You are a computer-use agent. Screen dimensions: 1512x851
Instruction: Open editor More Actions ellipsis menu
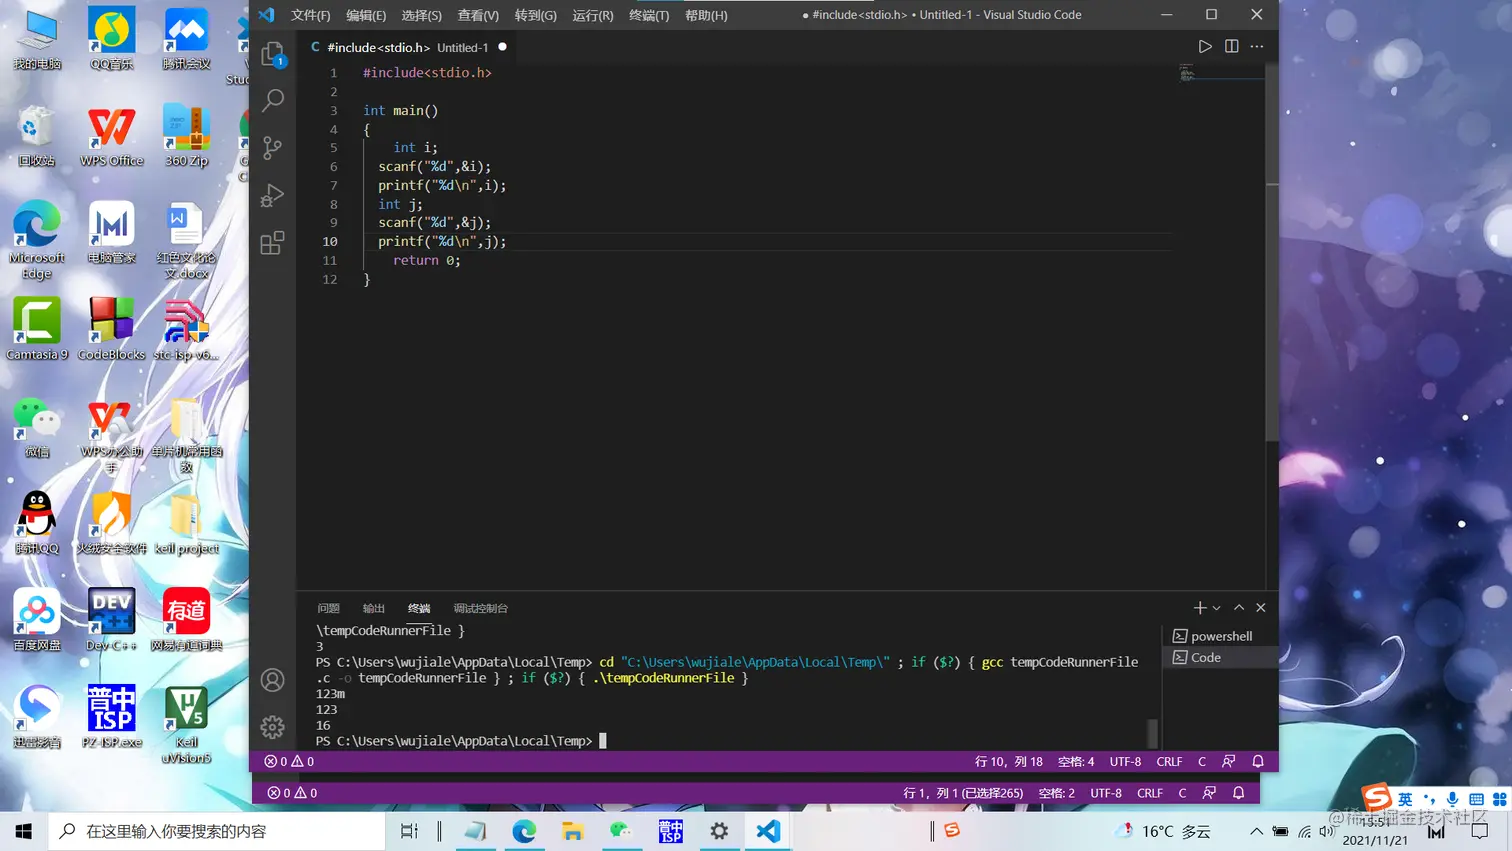click(x=1257, y=47)
